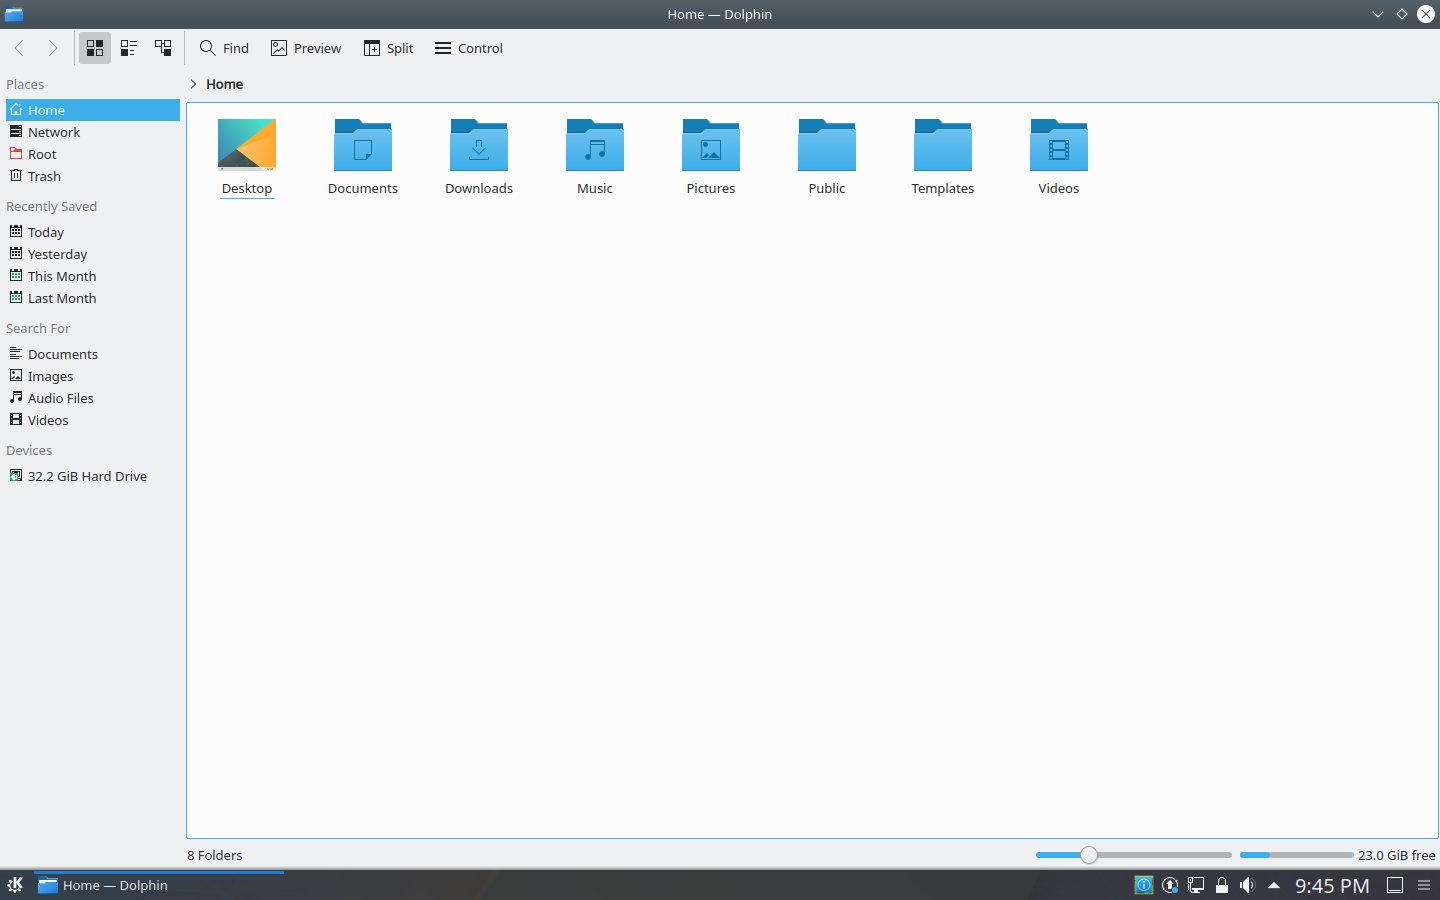1440x900 pixels.
Task: Filter by Audio Files in Search For
Action: point(61,398)
